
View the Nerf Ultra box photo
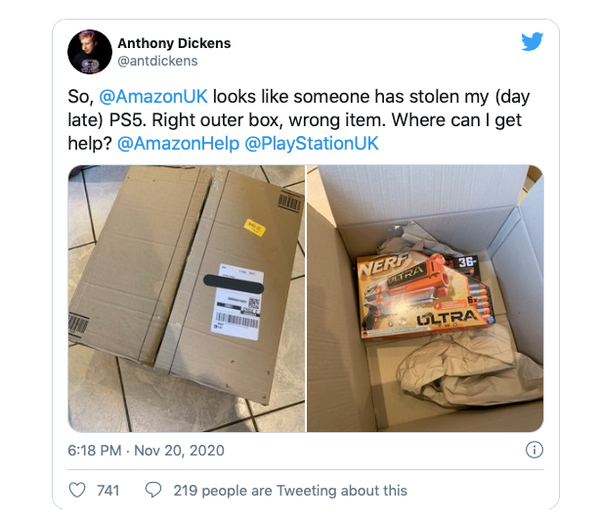(425, 299)
